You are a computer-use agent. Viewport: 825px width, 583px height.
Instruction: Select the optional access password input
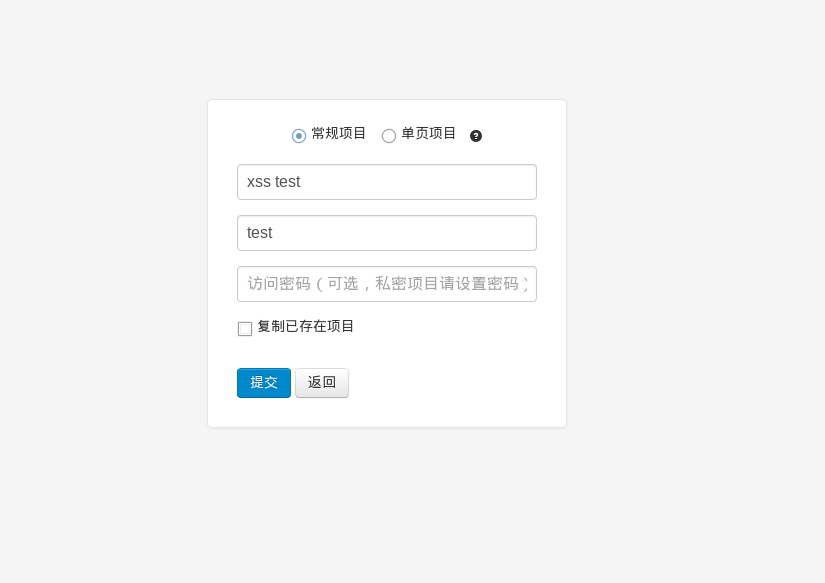[386, 284]
